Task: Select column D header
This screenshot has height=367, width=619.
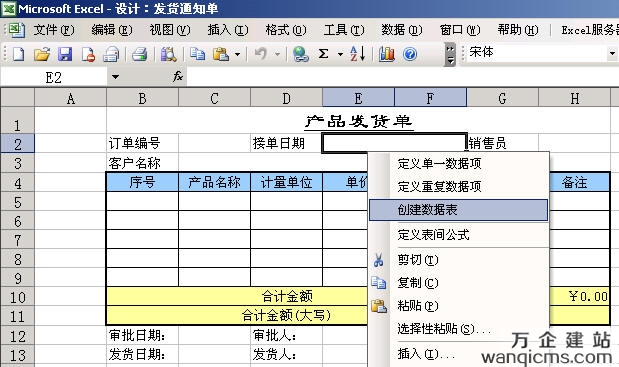Action: pyautogui.click(x=286, y=98)
